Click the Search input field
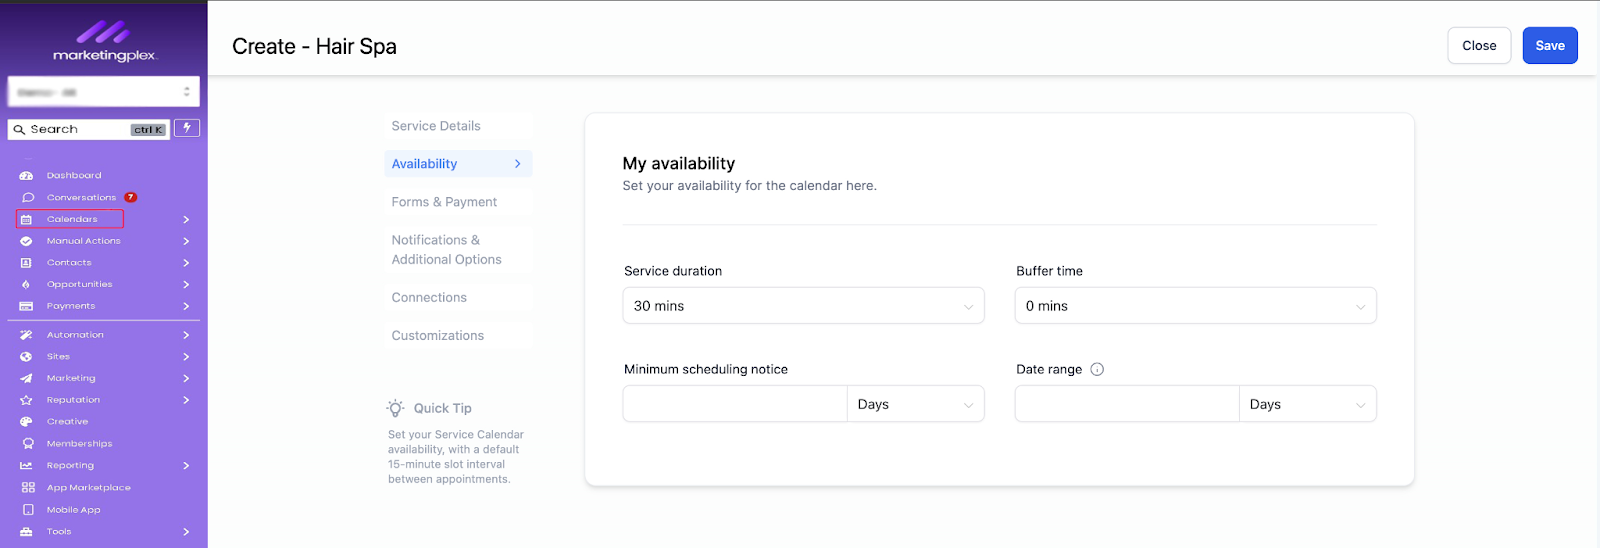1600x548 pixels. click(x=89, y=130)
